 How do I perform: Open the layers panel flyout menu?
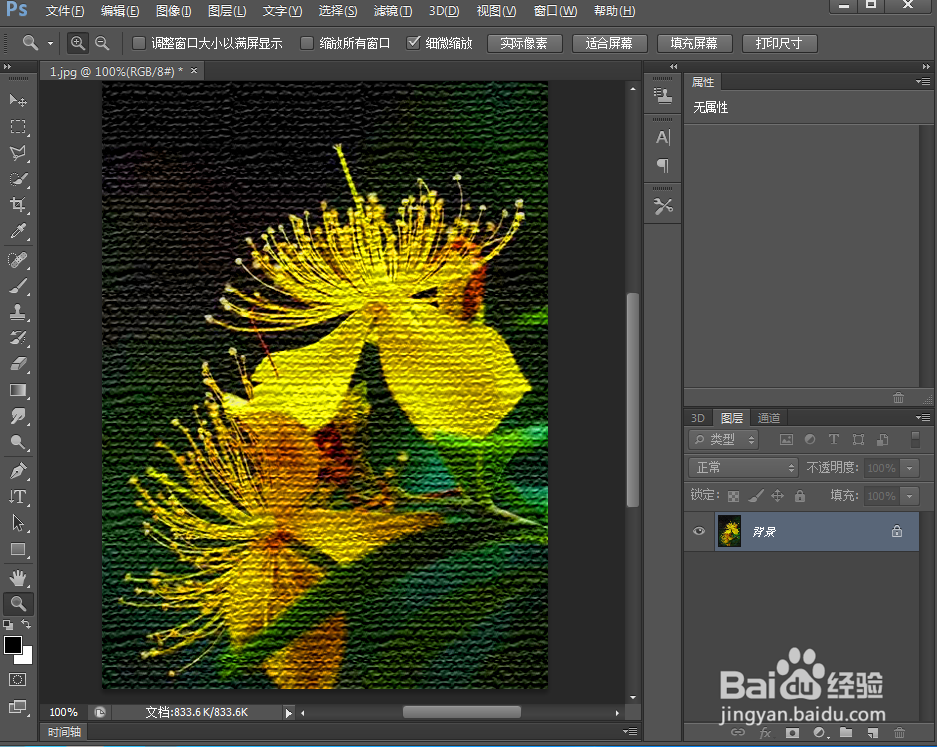[923, 418]
